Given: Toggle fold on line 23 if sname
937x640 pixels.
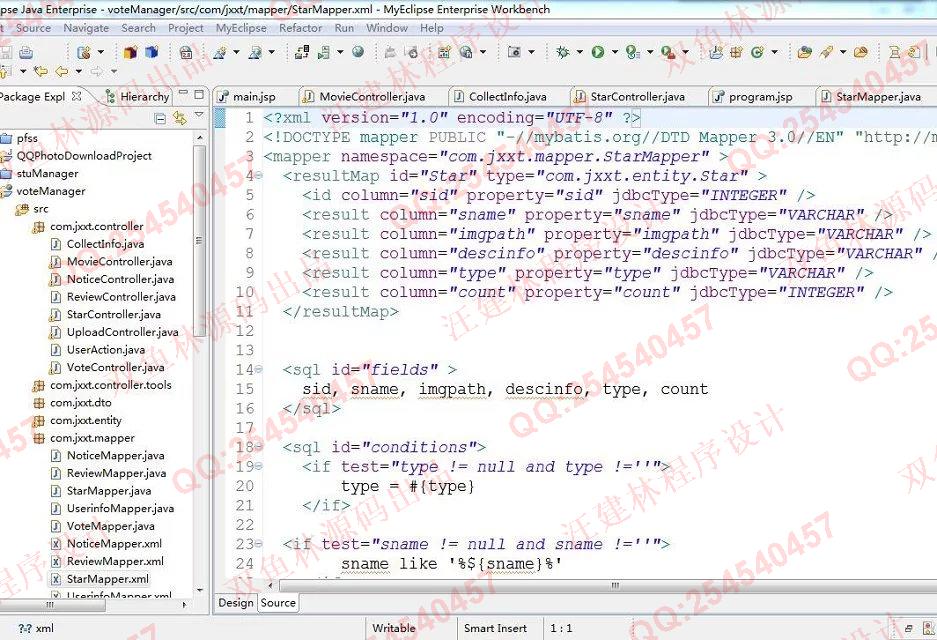Looking at the screenshot, I should 259,544.
